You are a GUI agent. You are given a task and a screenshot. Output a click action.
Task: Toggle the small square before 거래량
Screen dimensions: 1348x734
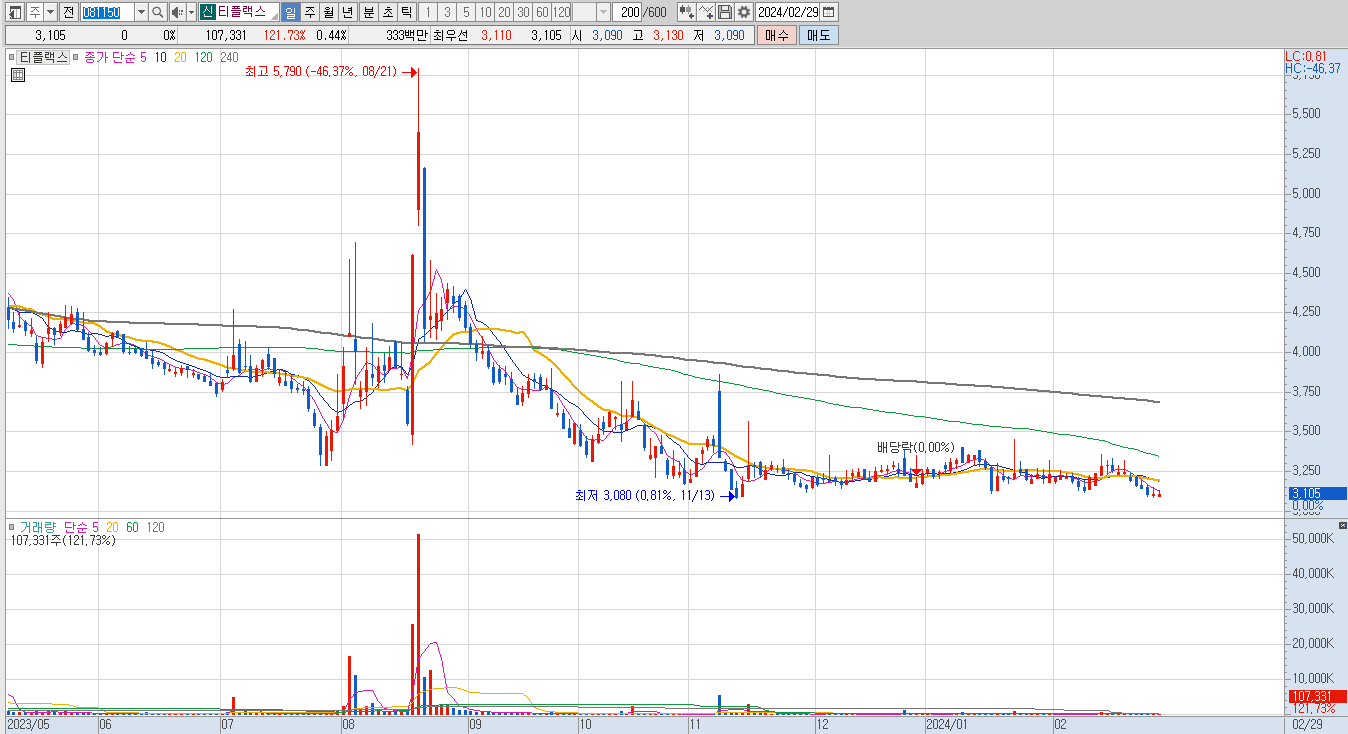13,527
